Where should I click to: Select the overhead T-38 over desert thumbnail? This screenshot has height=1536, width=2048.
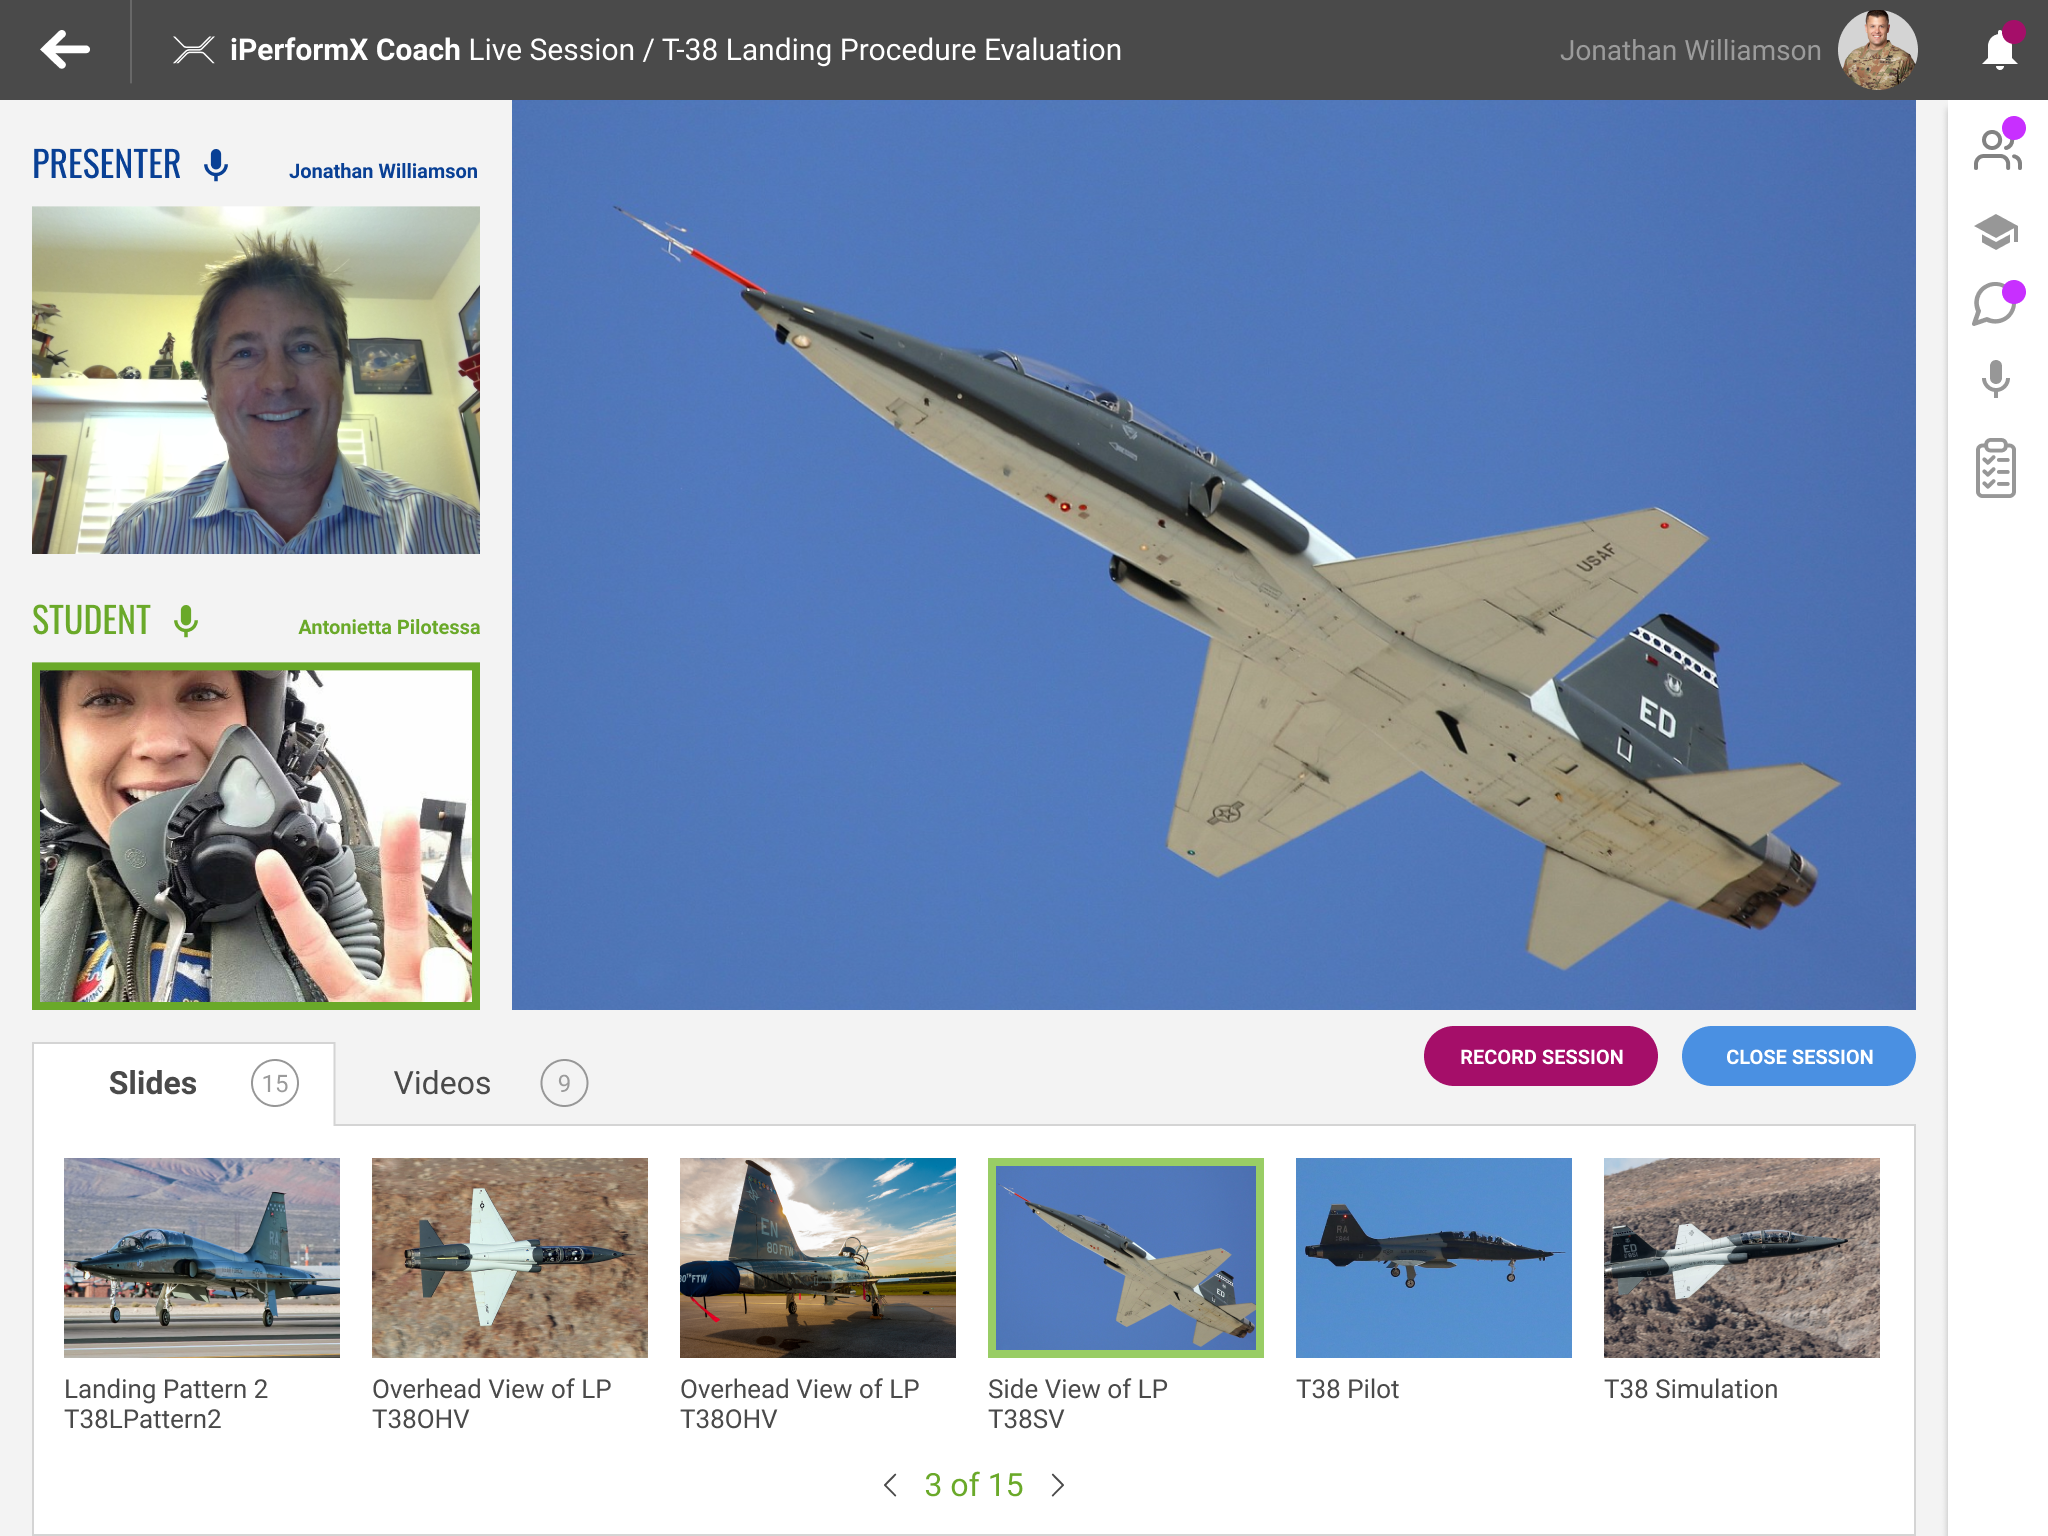coord(510,1257)
